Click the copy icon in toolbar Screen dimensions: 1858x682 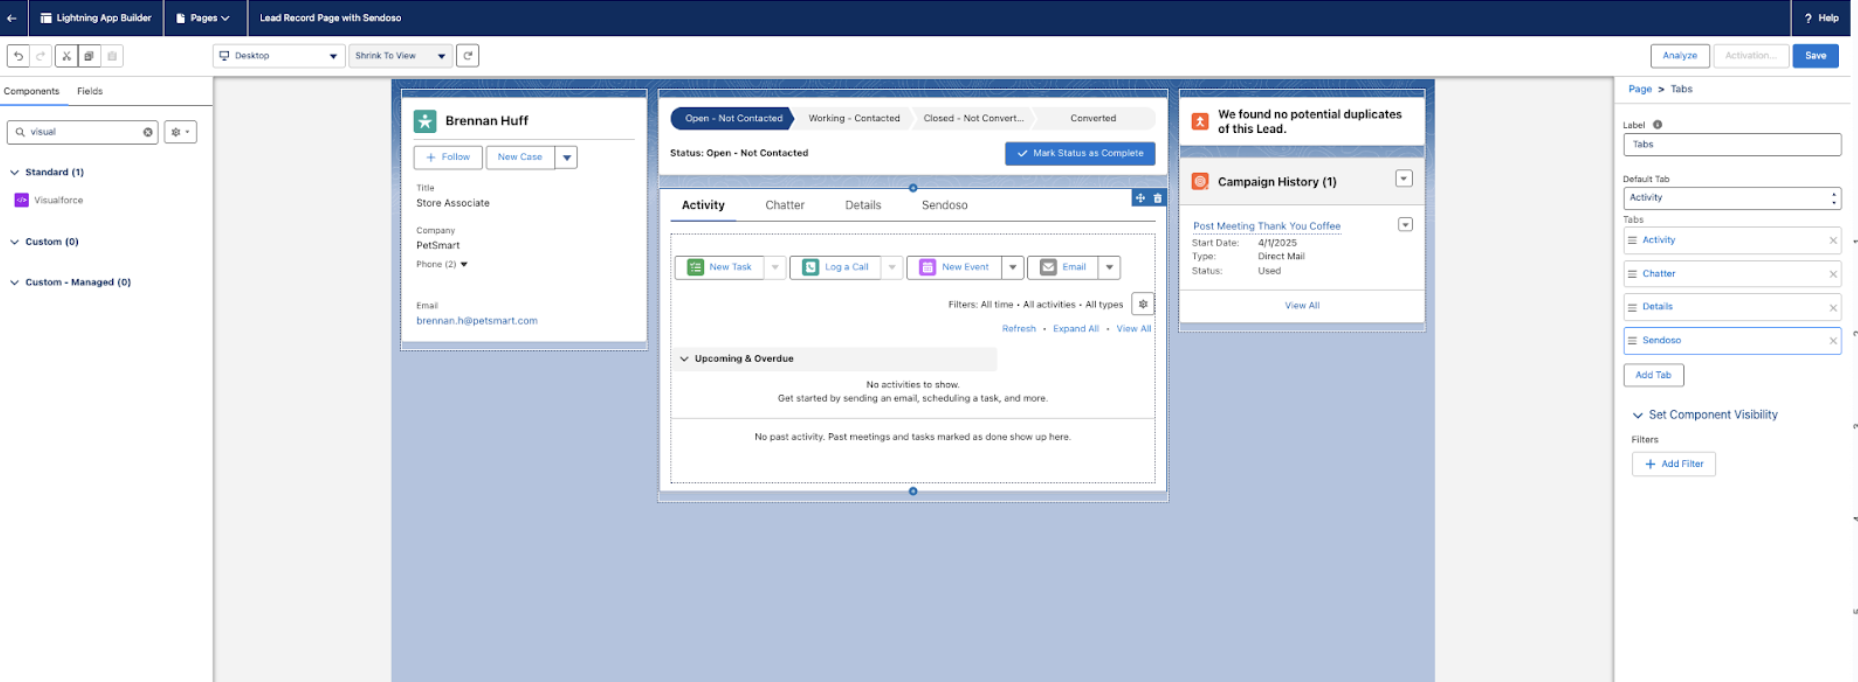[89, 56]
